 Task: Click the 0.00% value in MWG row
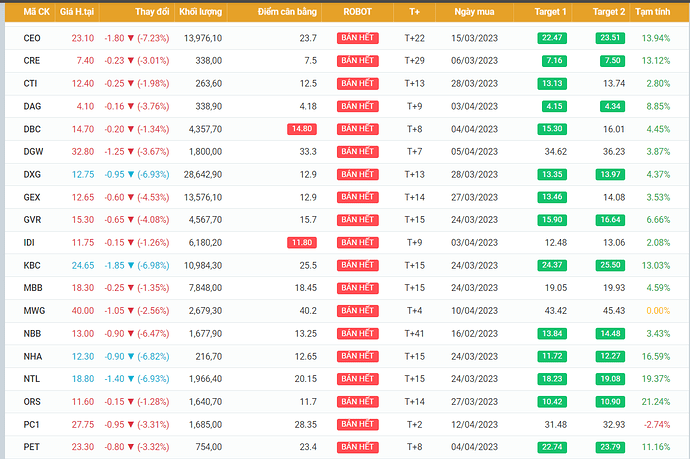pos(658,311)
